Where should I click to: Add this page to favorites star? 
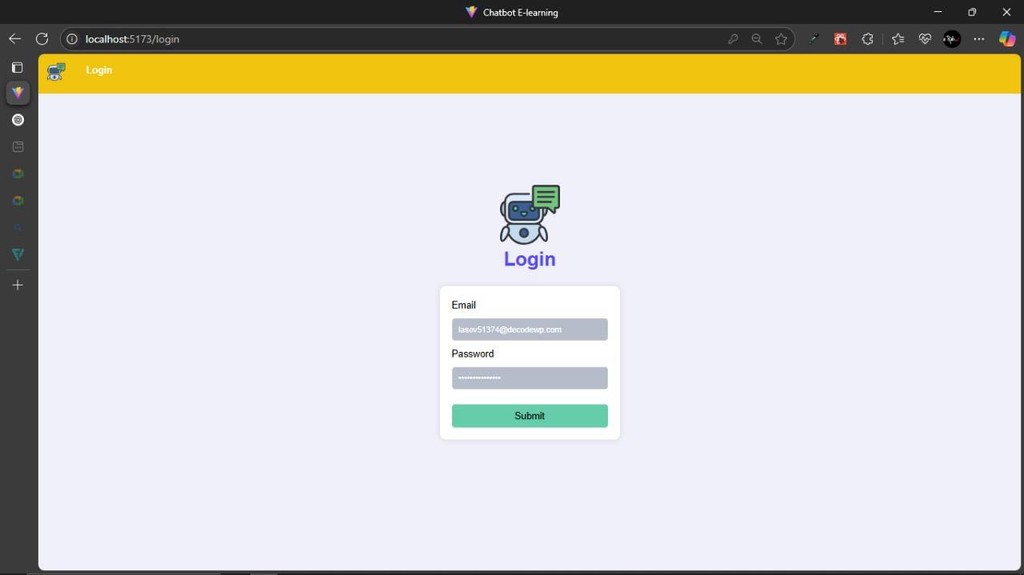[x=781, y=39]
